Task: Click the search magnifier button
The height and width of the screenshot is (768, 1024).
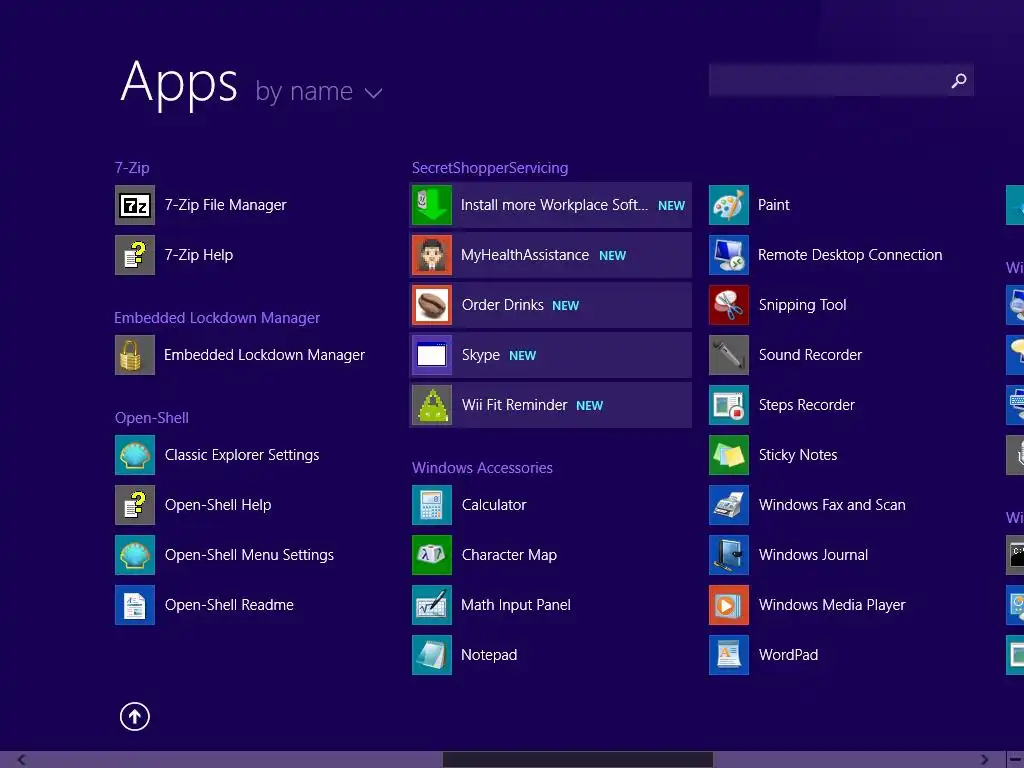Action: [959, 80]
